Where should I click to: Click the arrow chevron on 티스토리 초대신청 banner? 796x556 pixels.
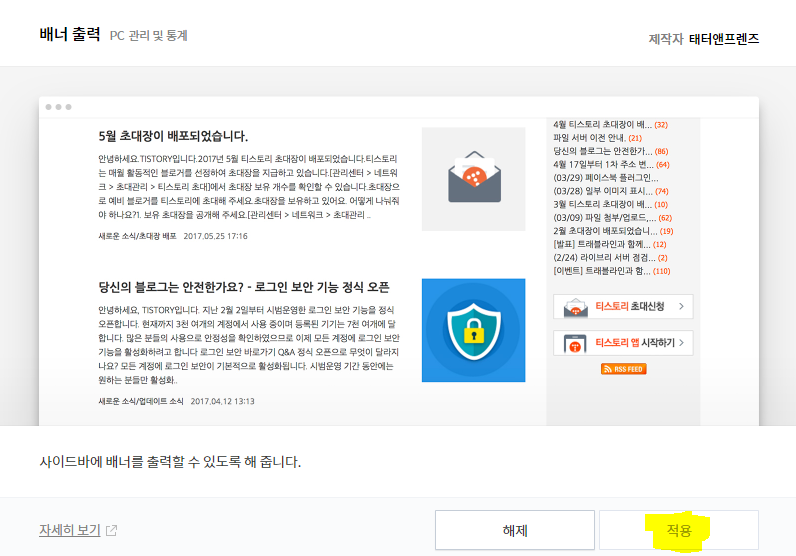coord(681,306)
